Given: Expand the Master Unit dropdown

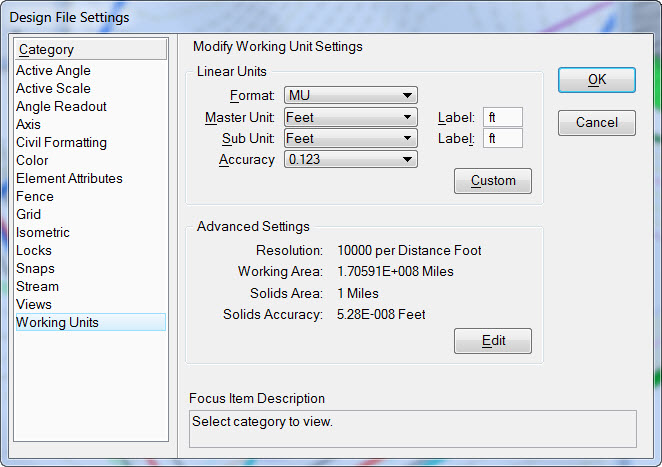Looking at the screenshot, I should (351, 117).
